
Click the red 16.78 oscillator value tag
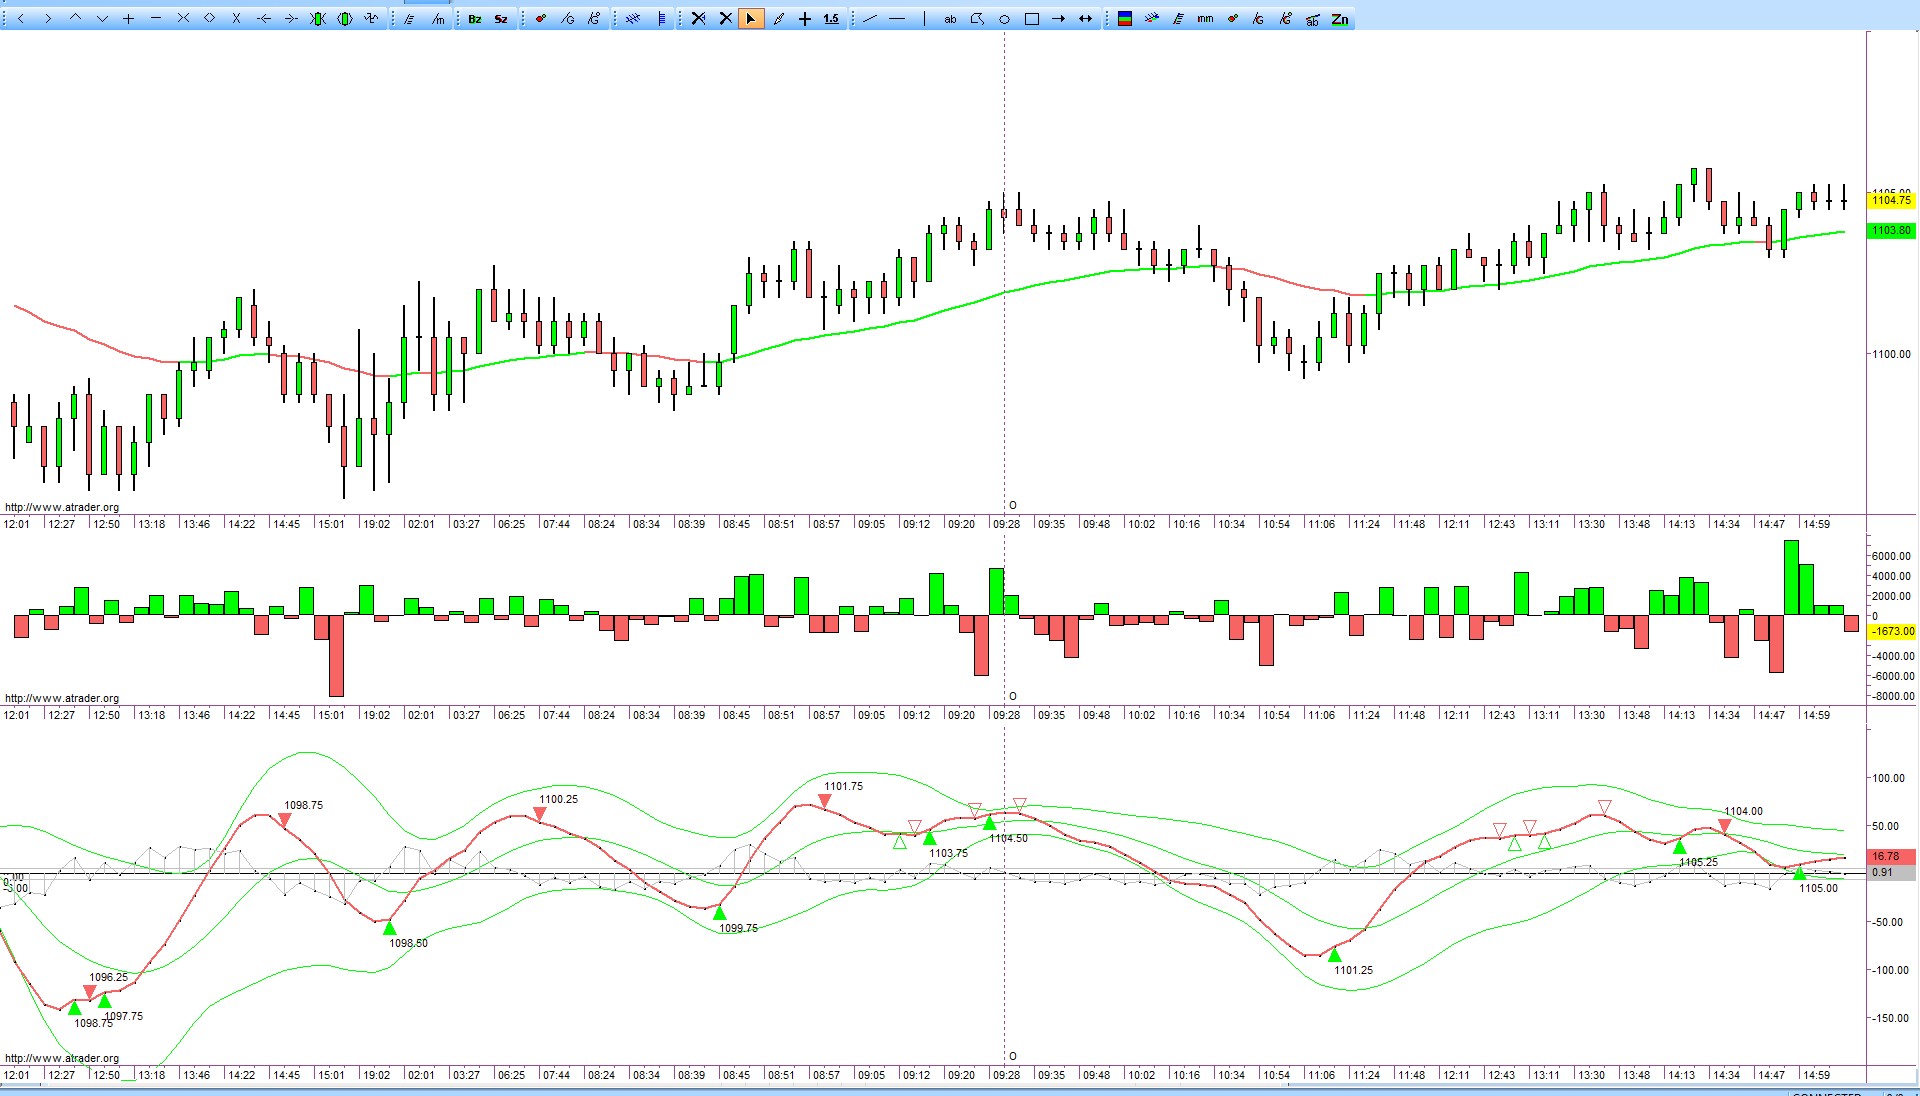[x=1891, y=856]
